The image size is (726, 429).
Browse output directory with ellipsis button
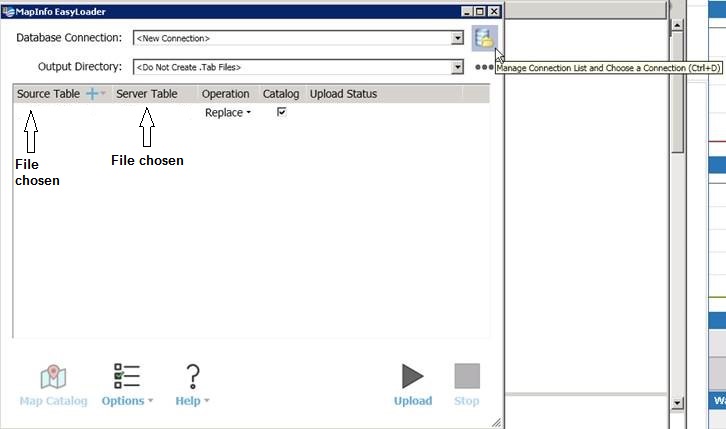484,67
